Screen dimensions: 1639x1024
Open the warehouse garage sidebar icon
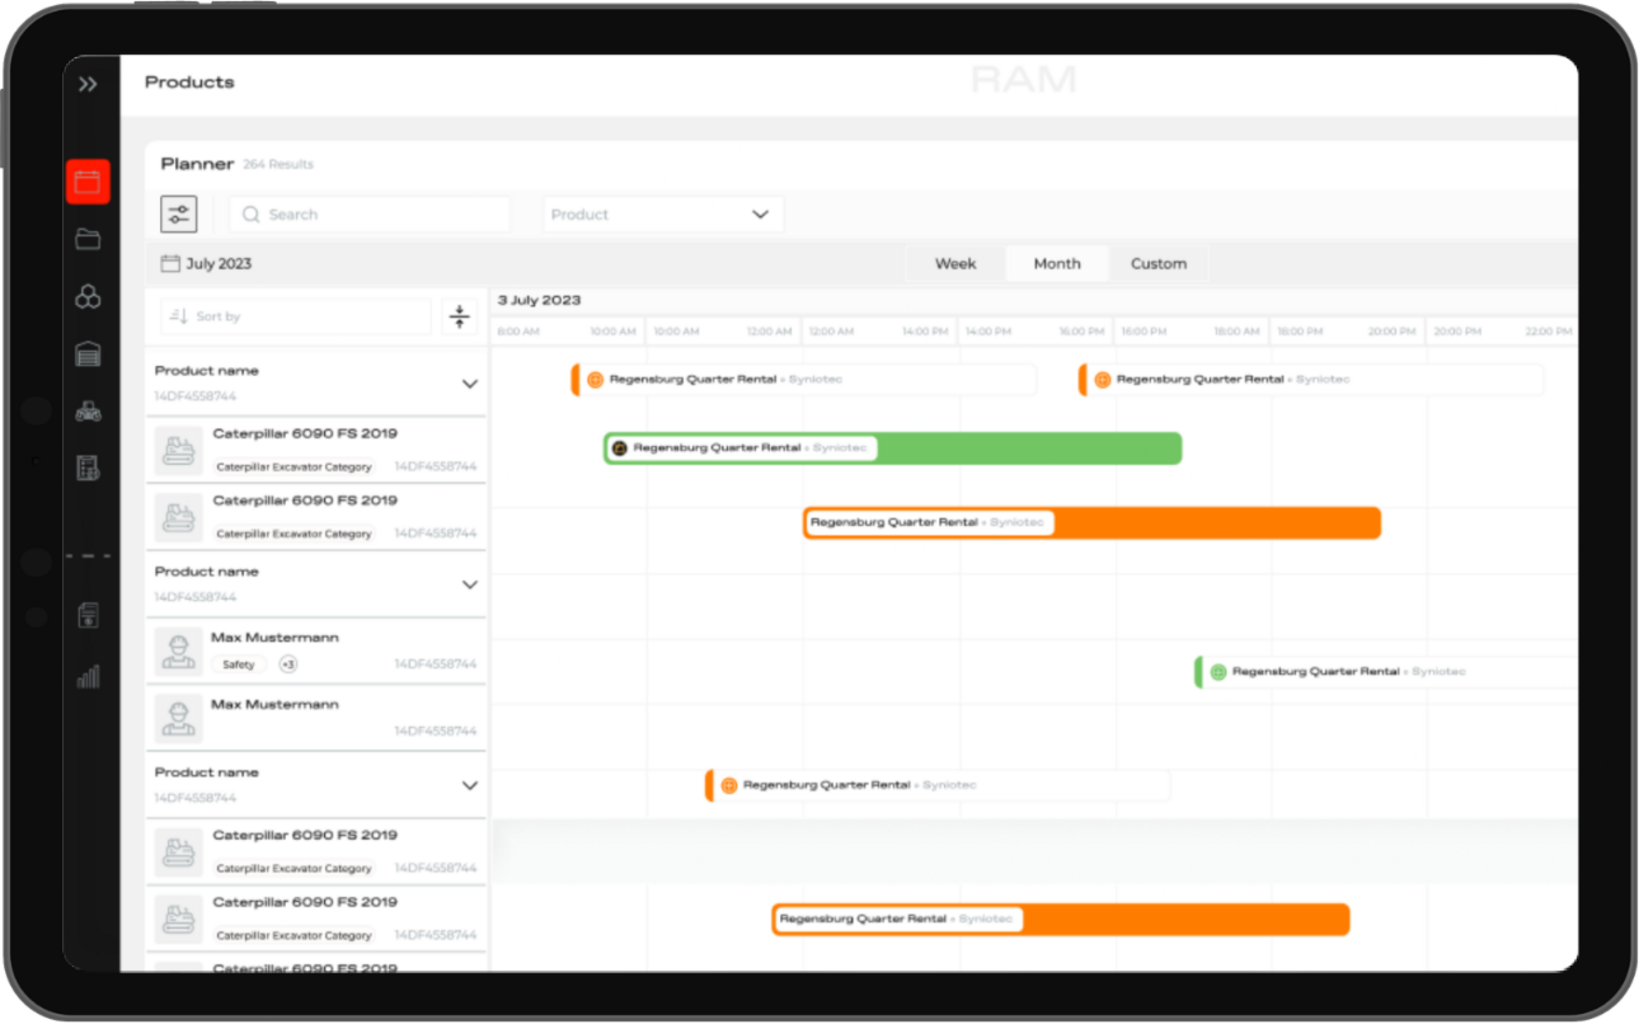coord(88,354)
